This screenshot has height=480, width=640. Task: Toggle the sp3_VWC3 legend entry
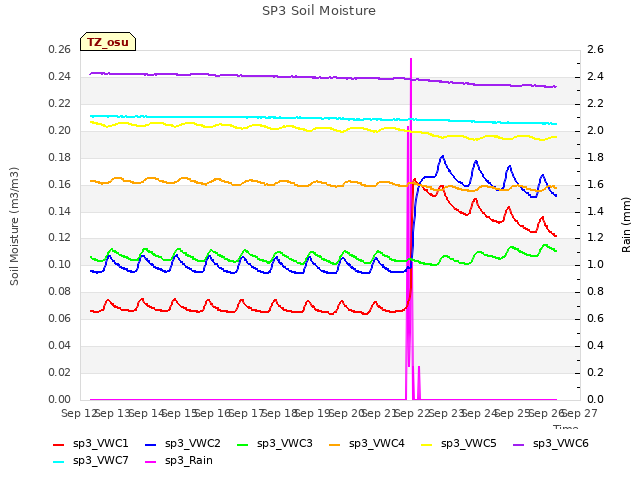[275, 444]
